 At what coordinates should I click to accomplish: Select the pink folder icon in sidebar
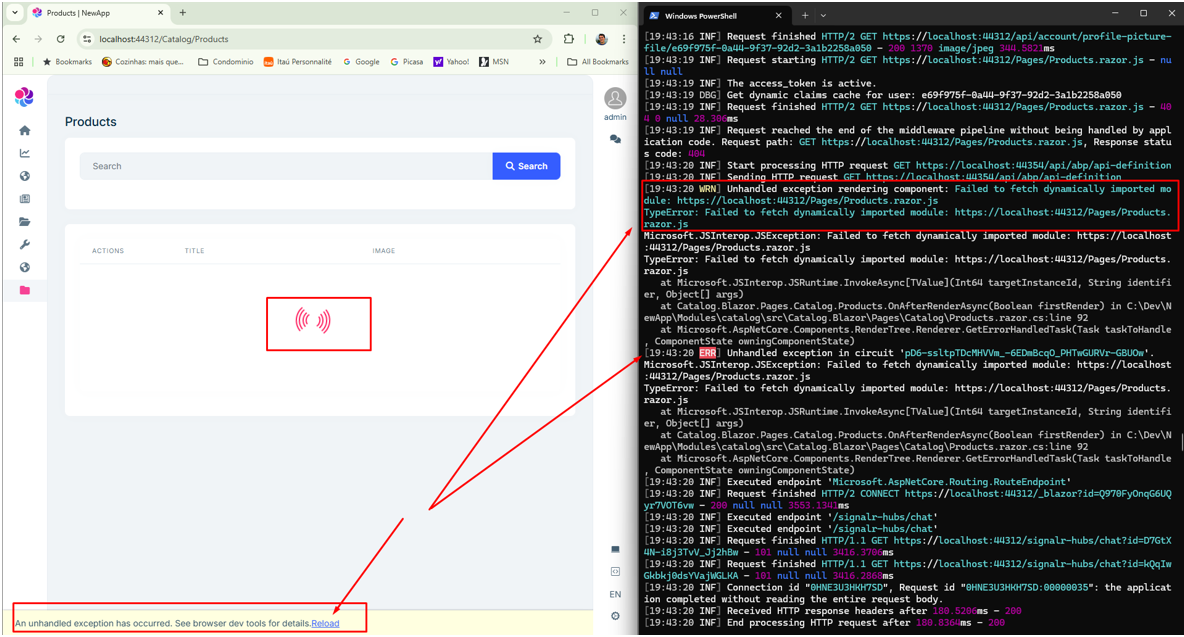click(25, 291)
